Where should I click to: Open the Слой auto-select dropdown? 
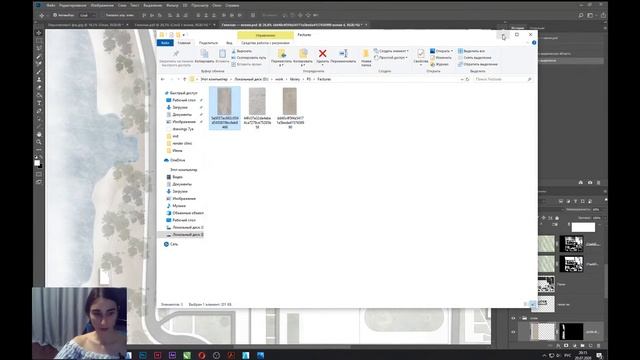(88, 15)
